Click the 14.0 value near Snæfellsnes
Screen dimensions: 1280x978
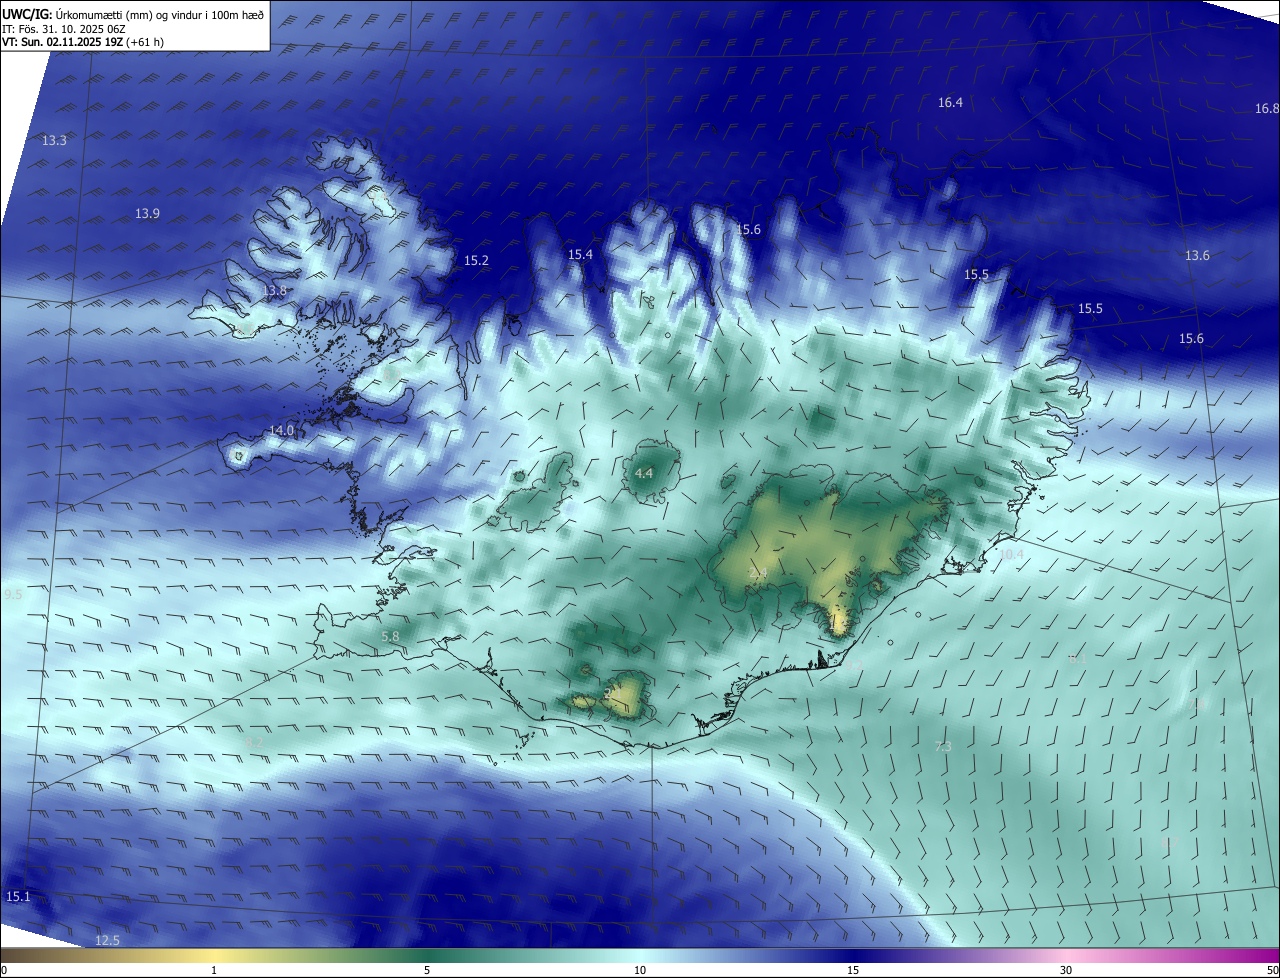[x=282, y=431]
